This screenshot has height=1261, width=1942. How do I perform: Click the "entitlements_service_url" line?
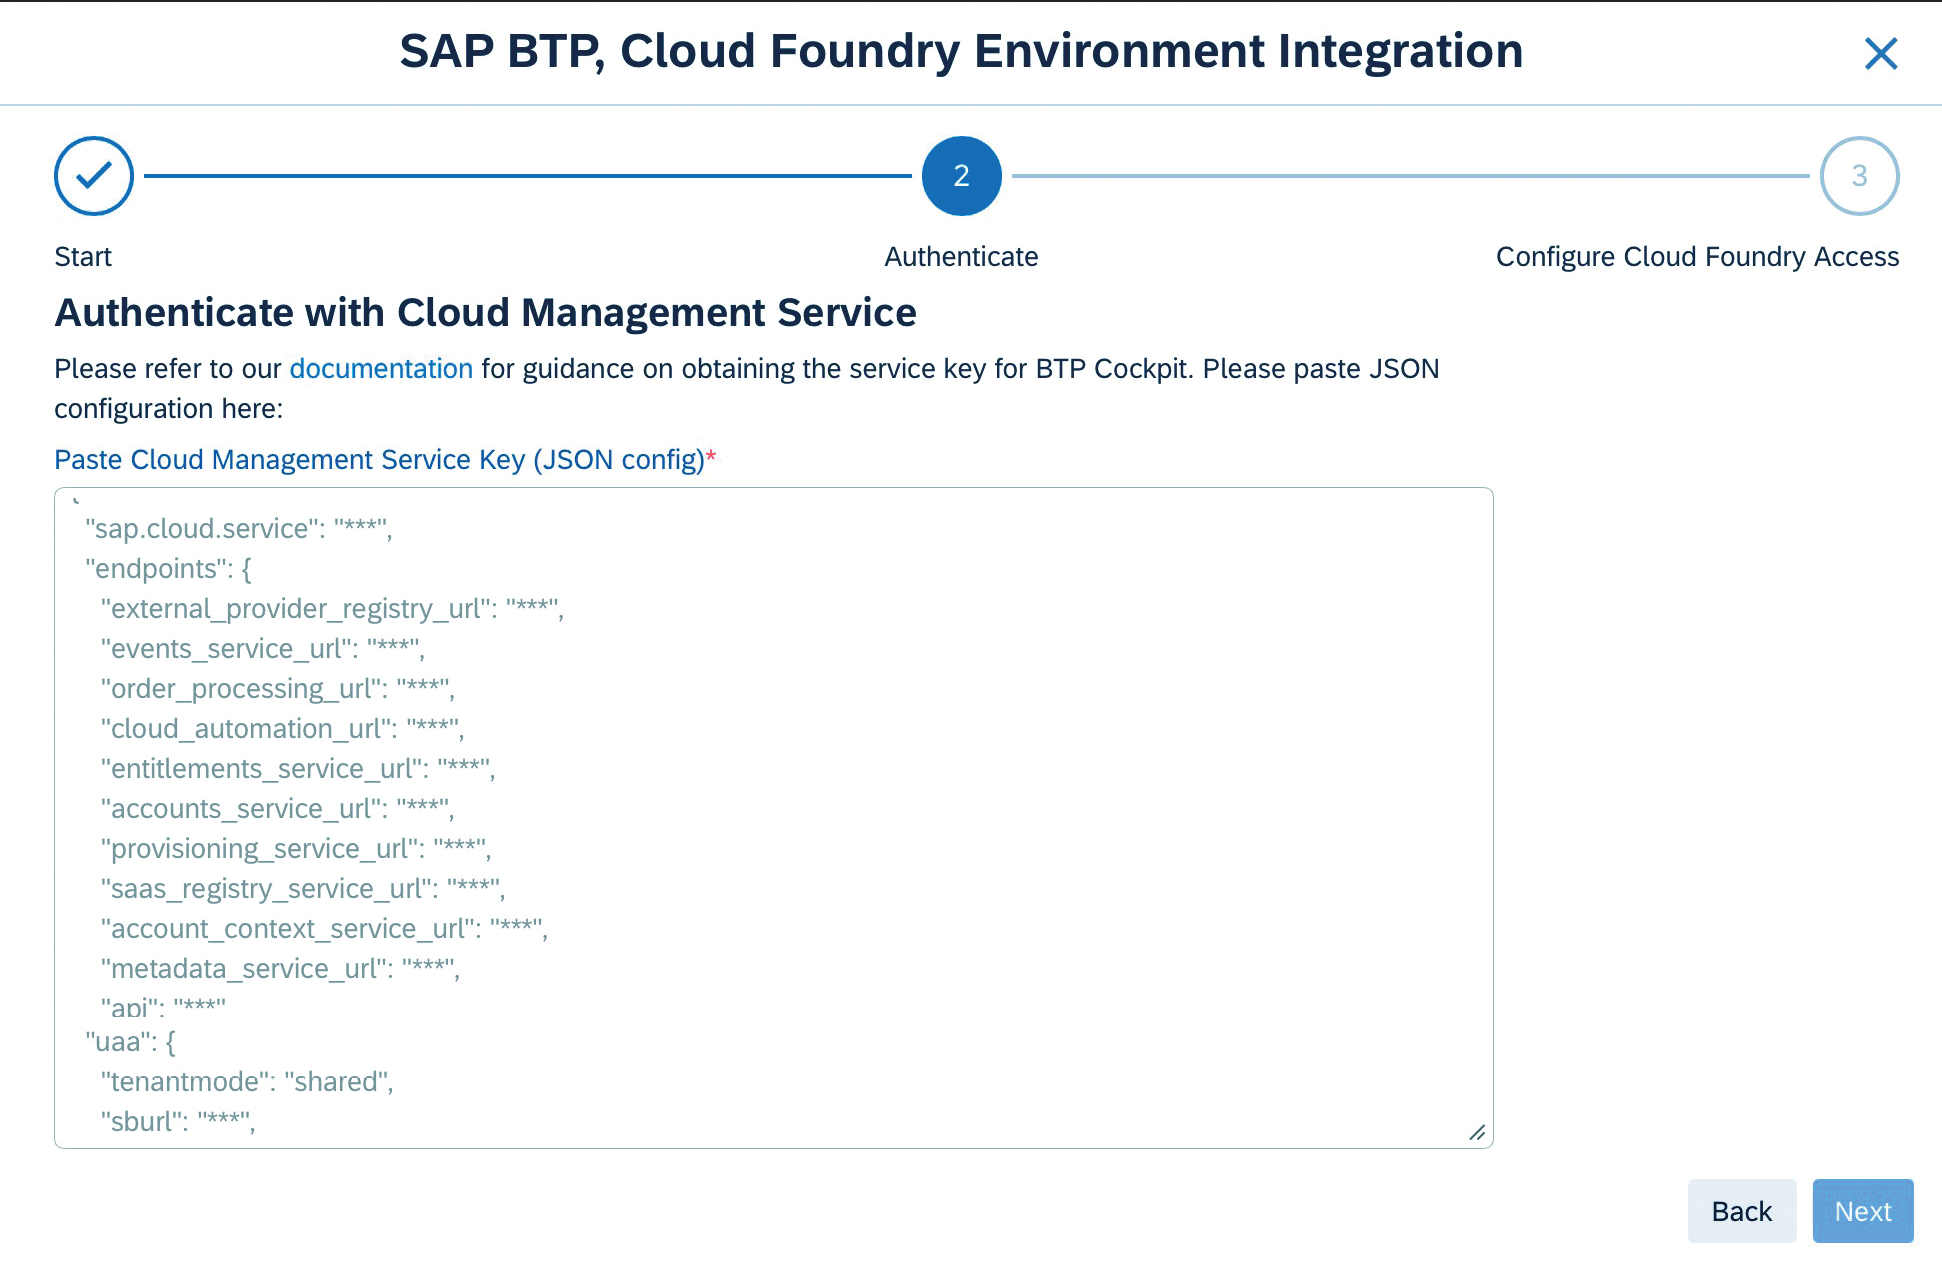[x=298, y=768]
